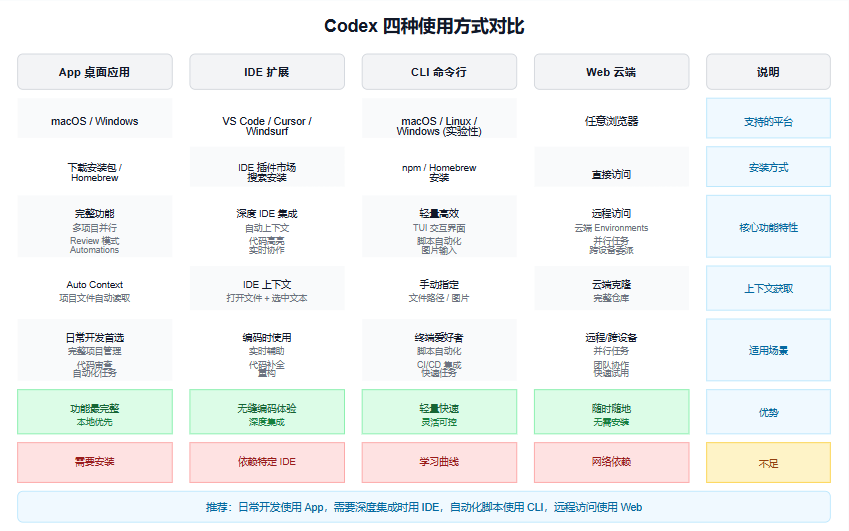Select the "上下文获取" label box
Viewport: 849px width, 531px height.
point(768,288)
